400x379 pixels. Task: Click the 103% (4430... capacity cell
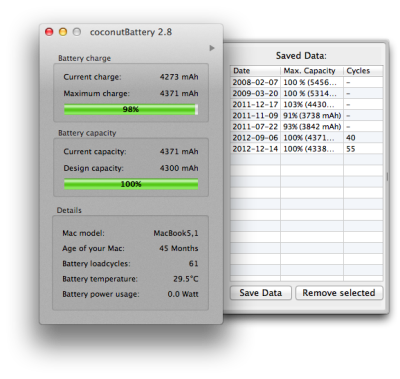(312, 104)
